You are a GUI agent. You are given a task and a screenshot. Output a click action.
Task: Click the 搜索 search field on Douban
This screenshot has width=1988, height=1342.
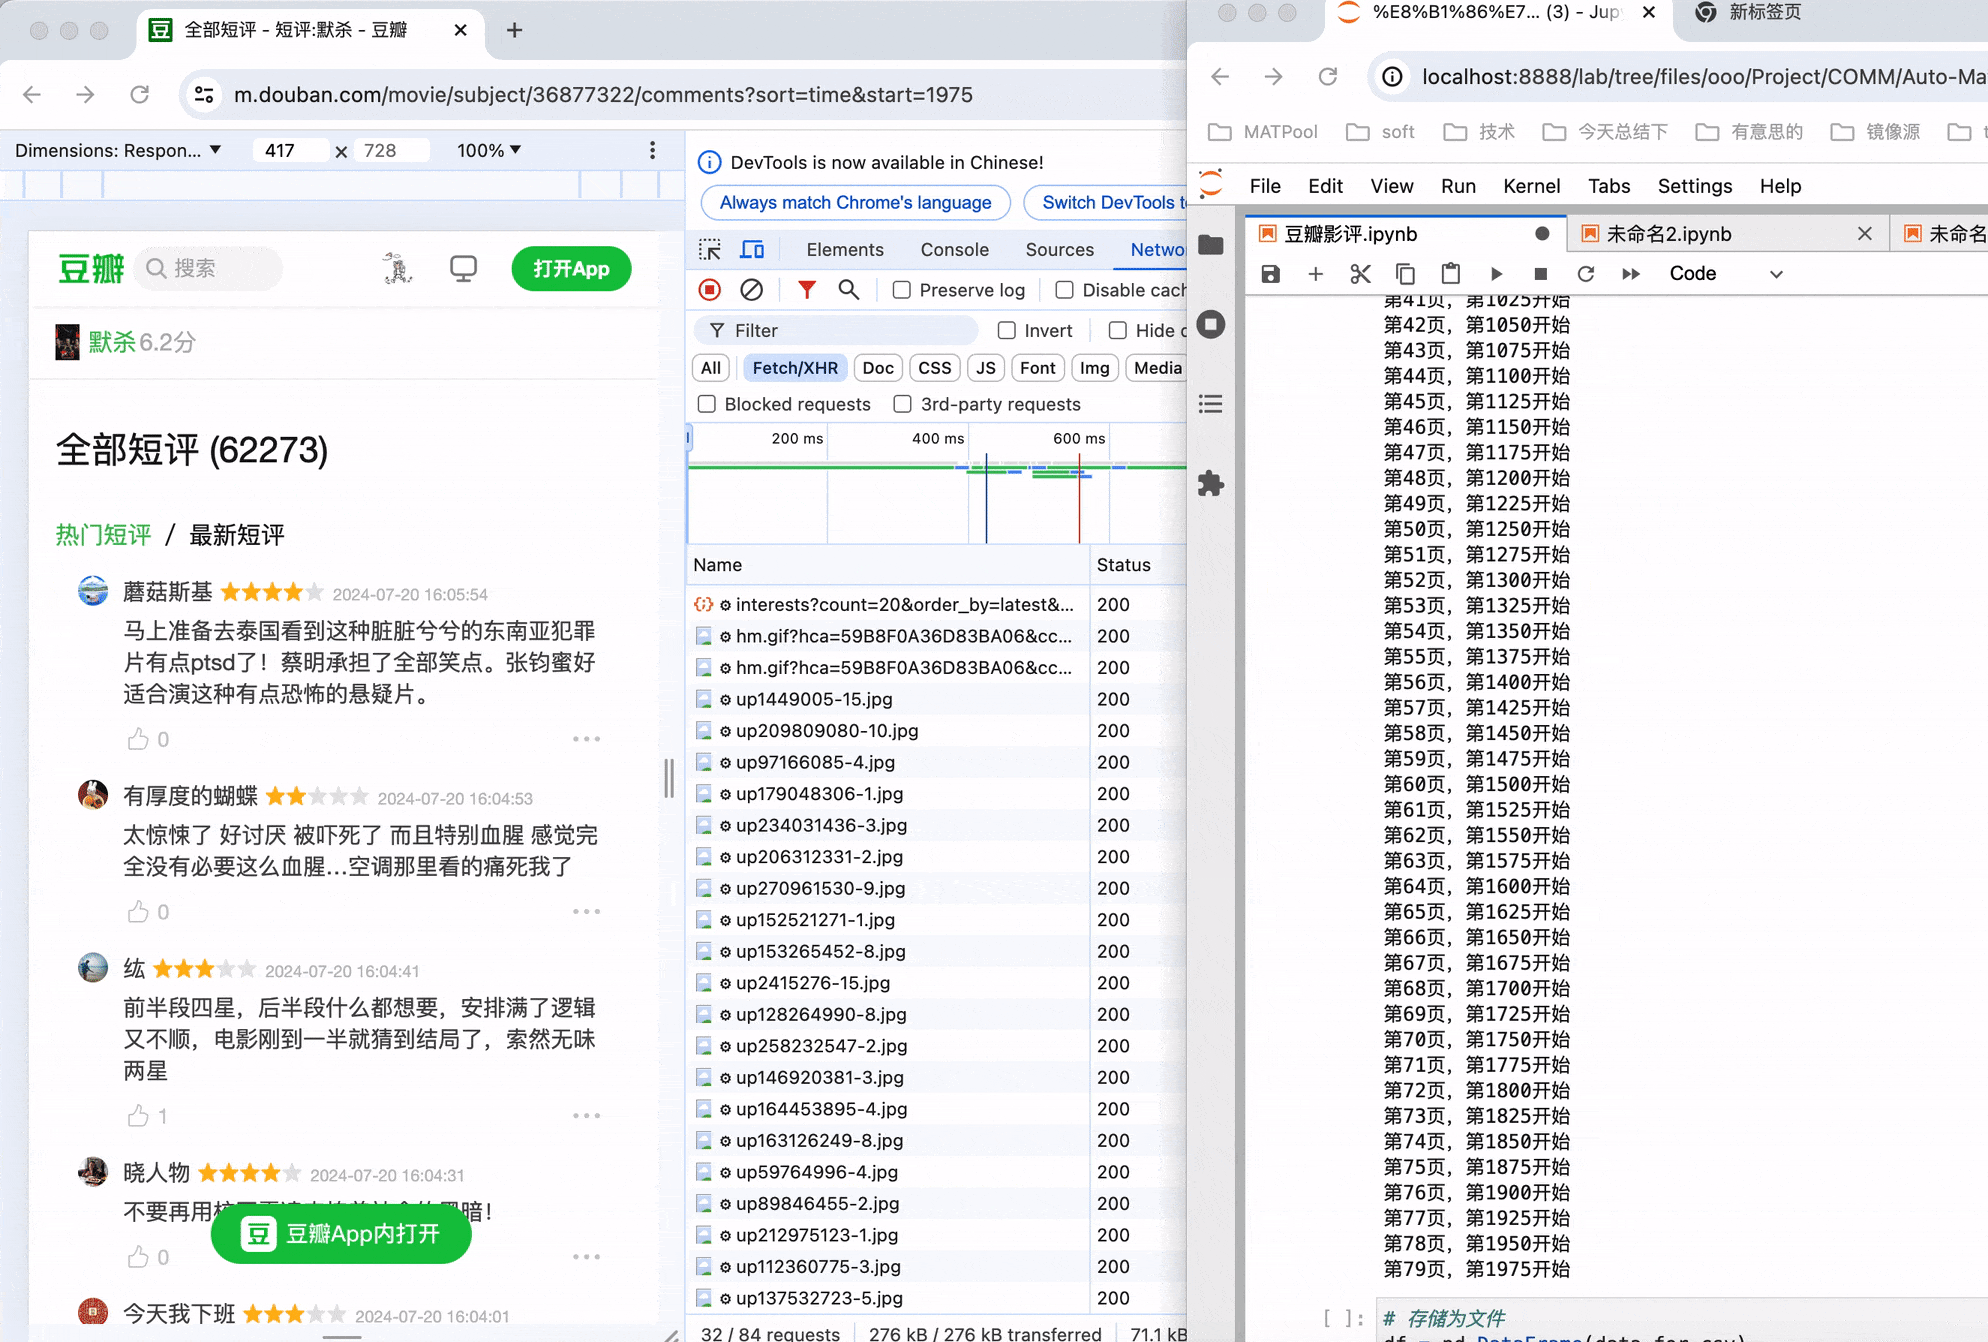(x=210, y=269)
